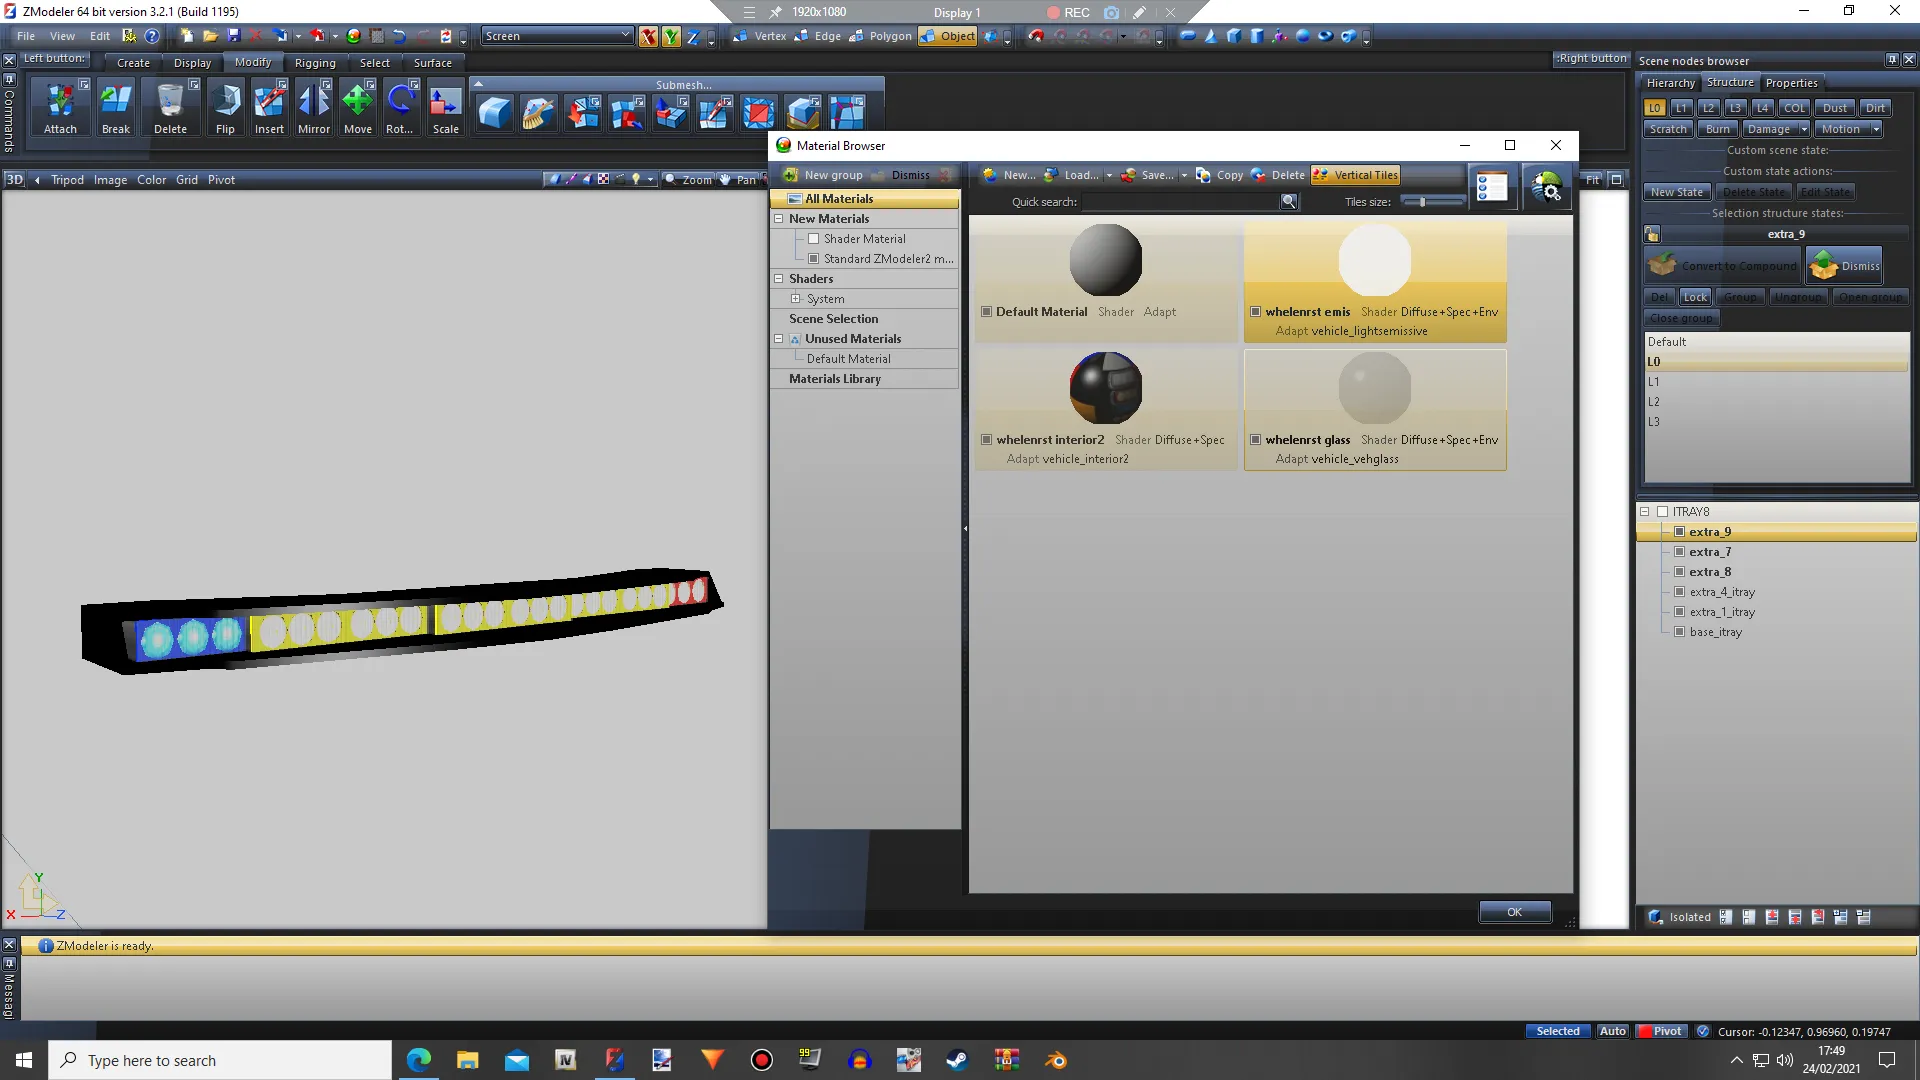
Task: Open the Rigging tab
Action: [315, 63]
